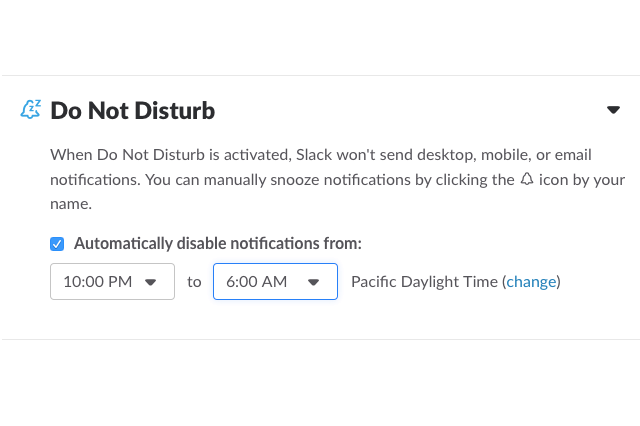Click the snoozing bell Do Not Disturb icon
Viewport: 640px width, 426px height.
31,109
